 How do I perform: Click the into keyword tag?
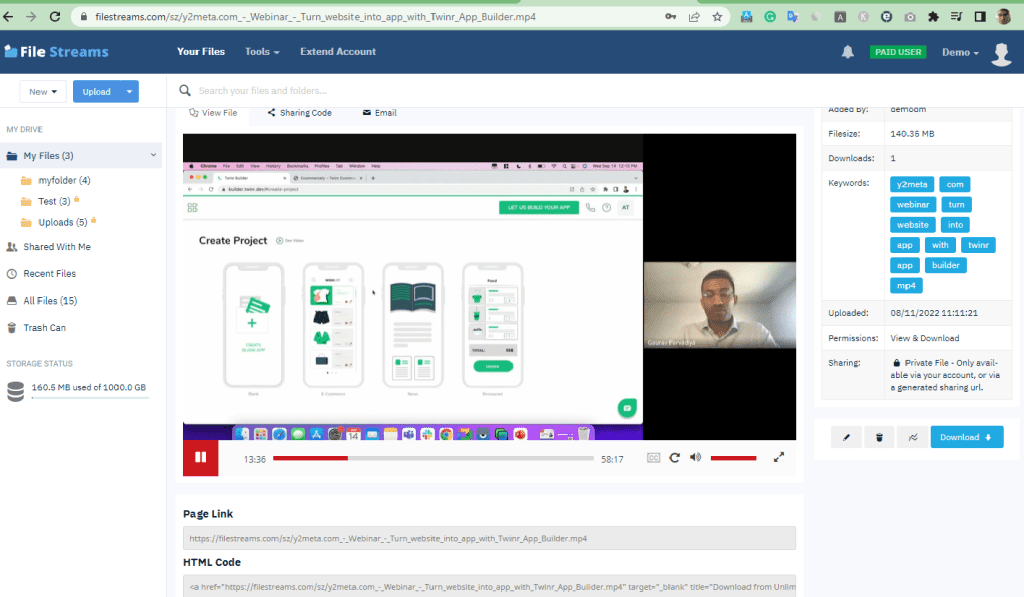tap(955, 225)
